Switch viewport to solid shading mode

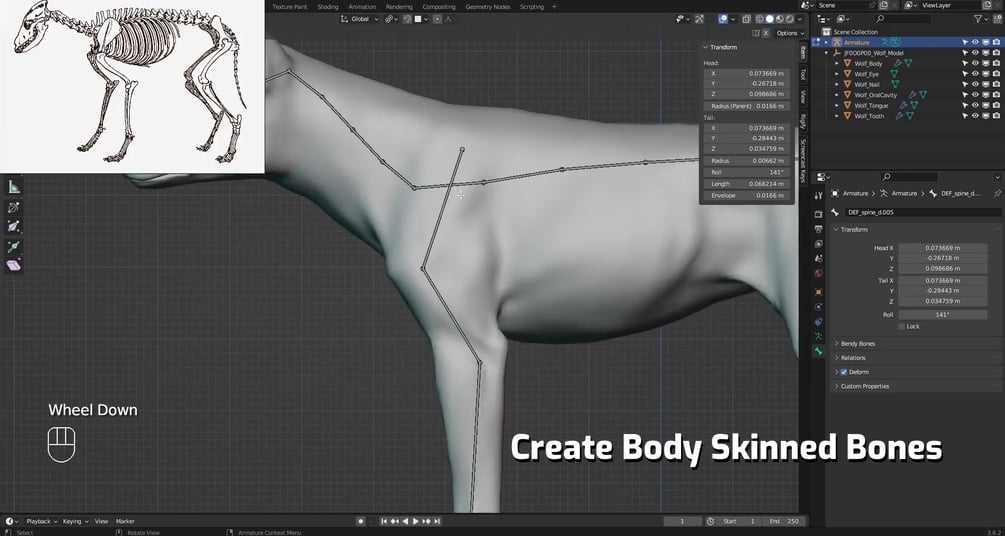(769, 19)
